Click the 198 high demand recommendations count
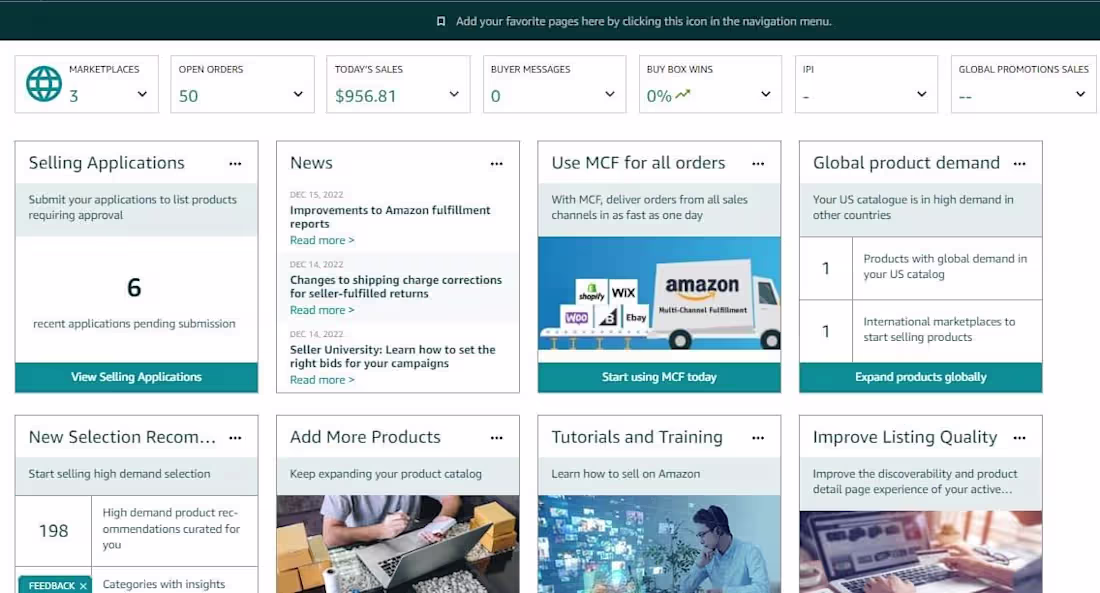1100x593 pixels. [53, 531]
